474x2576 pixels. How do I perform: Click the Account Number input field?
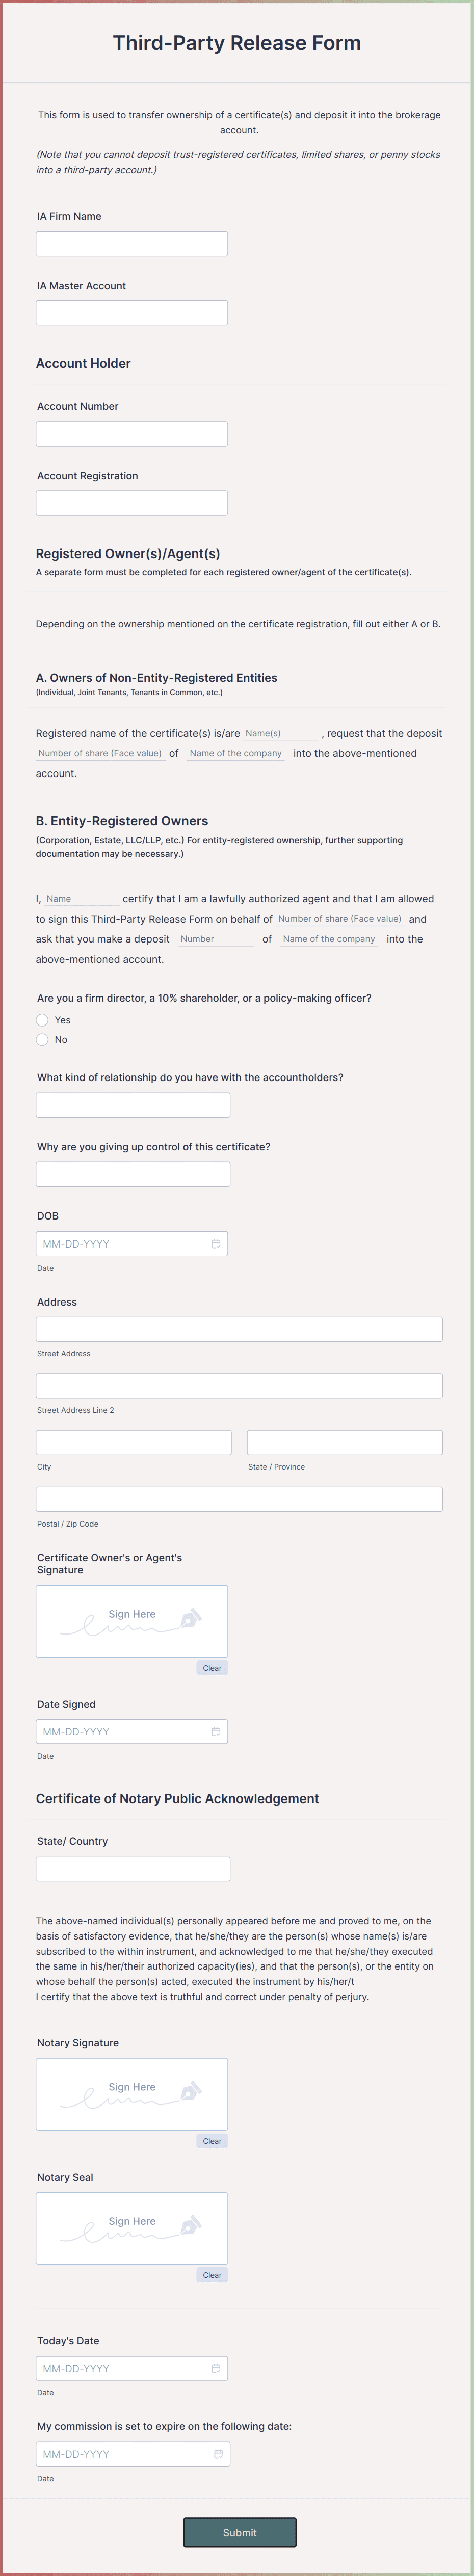(x=131, y=433)
